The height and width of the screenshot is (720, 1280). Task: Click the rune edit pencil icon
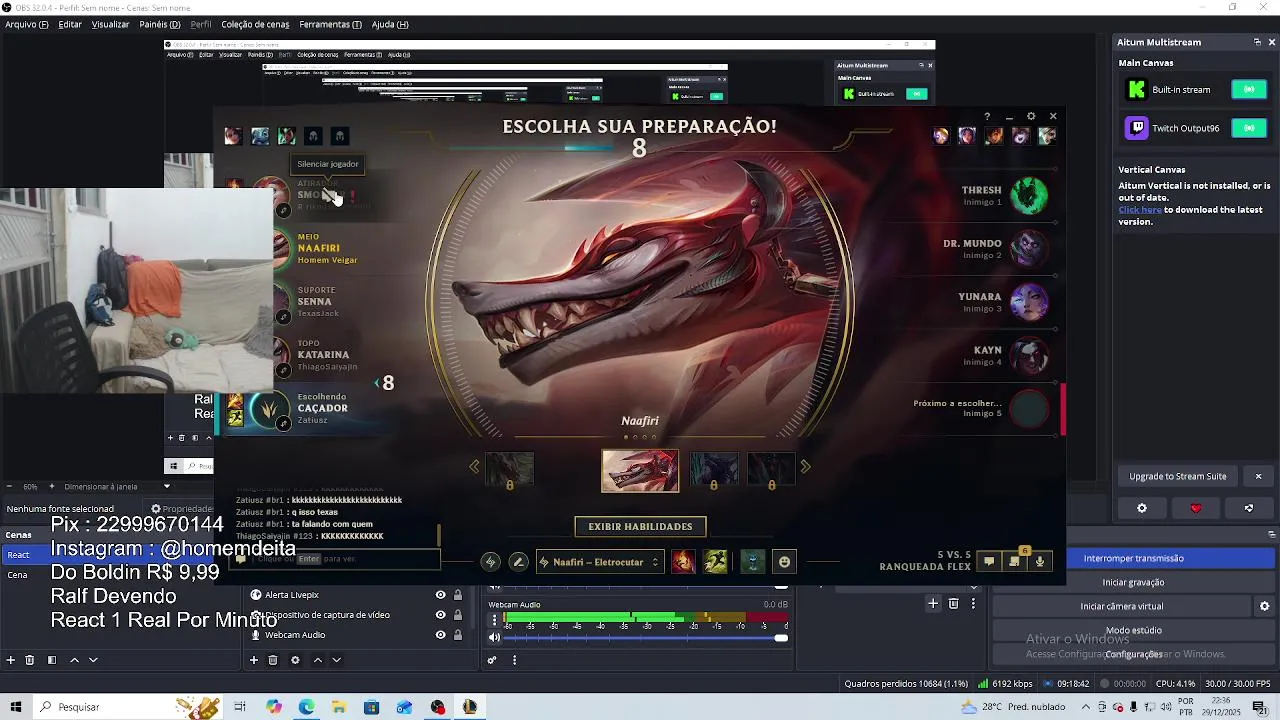pyautogui.click(x=518, y=562)
